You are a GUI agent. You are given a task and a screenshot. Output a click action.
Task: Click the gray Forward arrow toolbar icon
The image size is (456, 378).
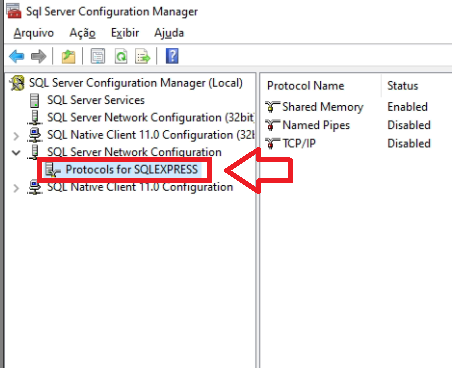point(39,56)
